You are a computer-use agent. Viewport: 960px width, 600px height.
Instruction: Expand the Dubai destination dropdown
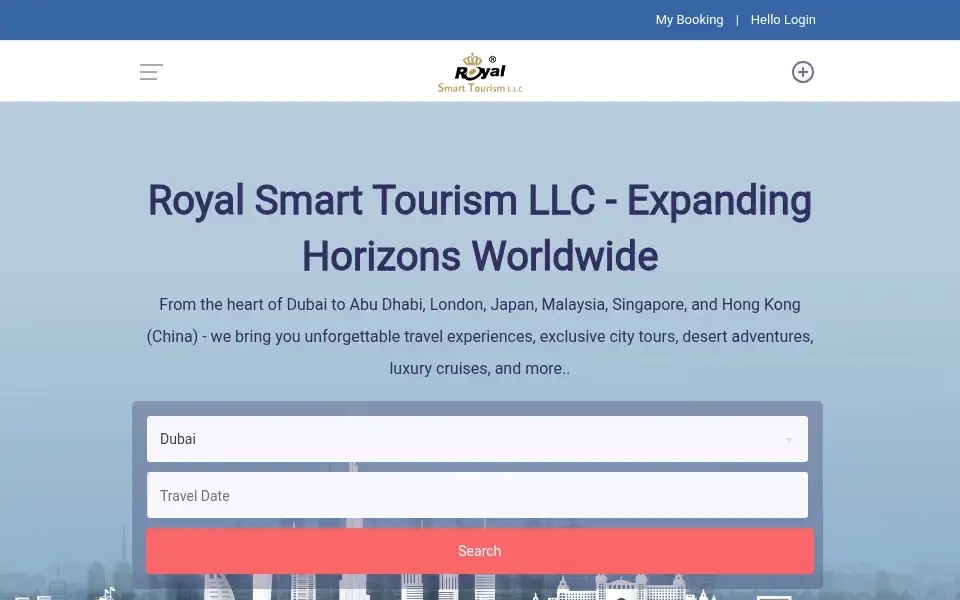(477, 439)
